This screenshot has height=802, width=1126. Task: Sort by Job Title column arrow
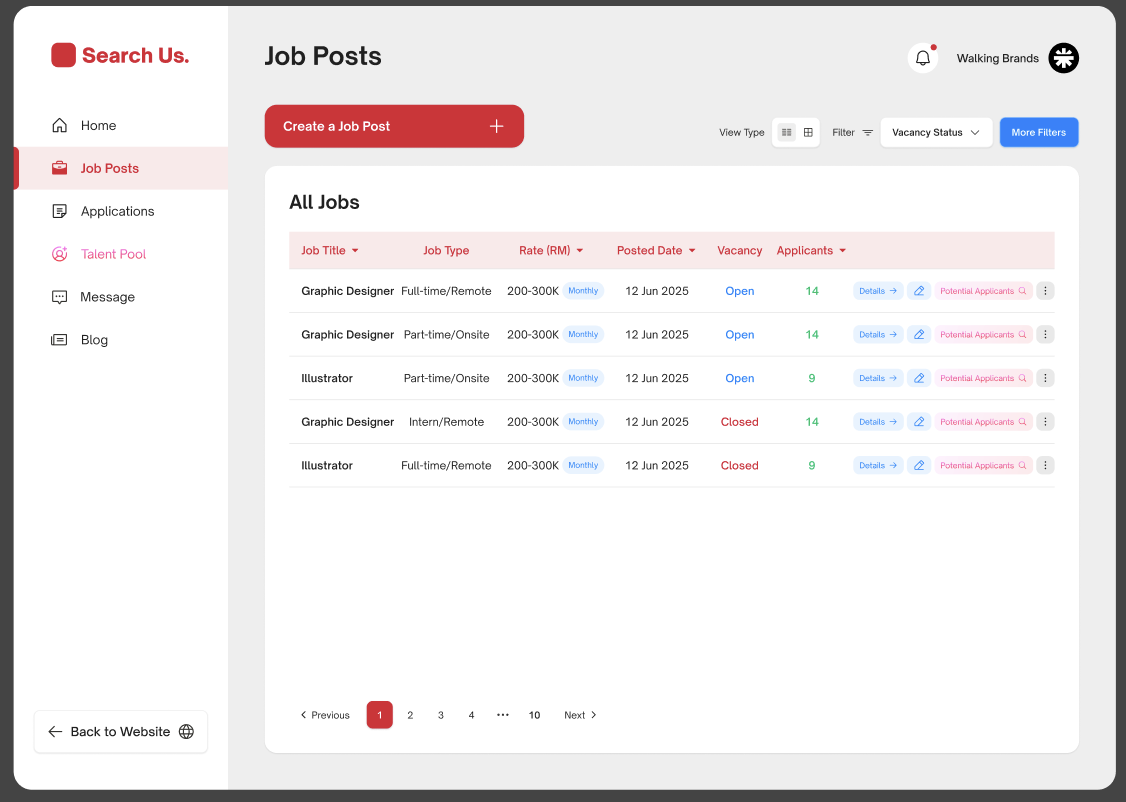tap(355, 251)
